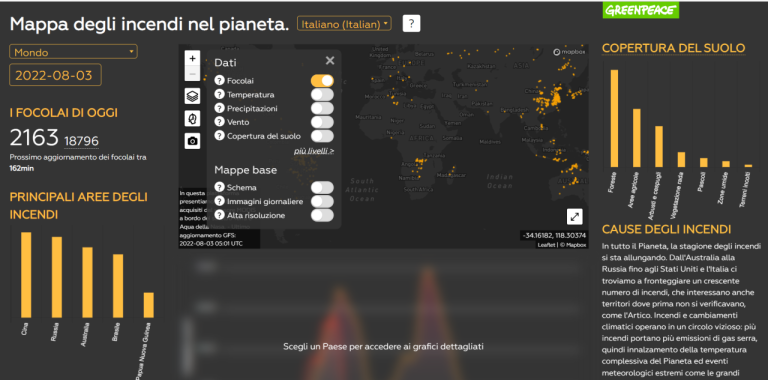This screenshot has height=380, width=768.
Task: Click the Madagascar label on the map
Action: [x=450, y=175]
